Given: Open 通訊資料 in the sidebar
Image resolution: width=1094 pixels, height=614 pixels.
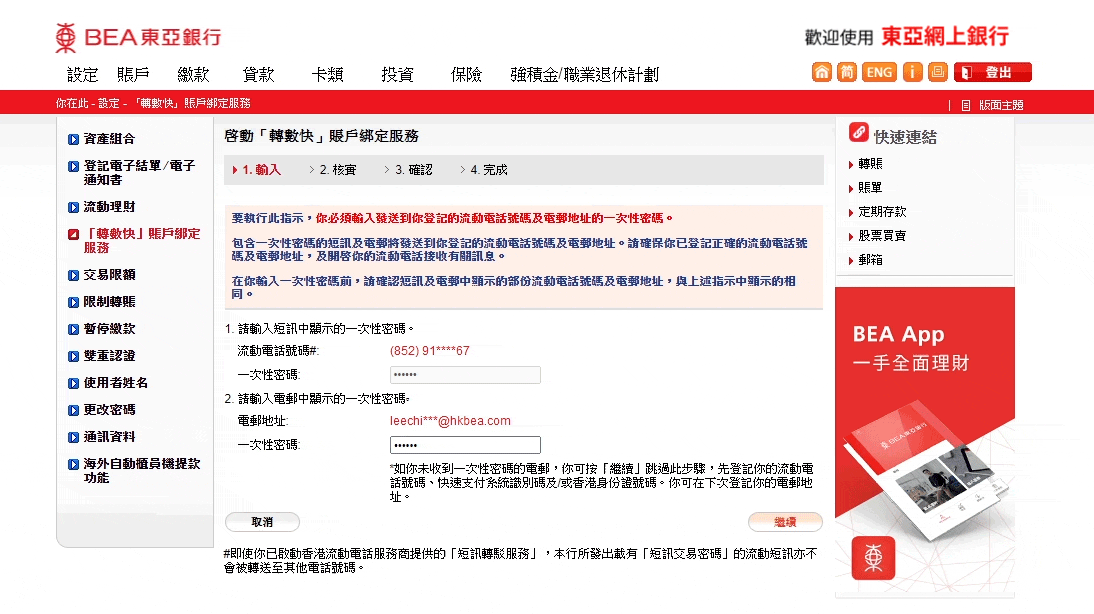Looking at the screenshot, I should click(109, 437).
